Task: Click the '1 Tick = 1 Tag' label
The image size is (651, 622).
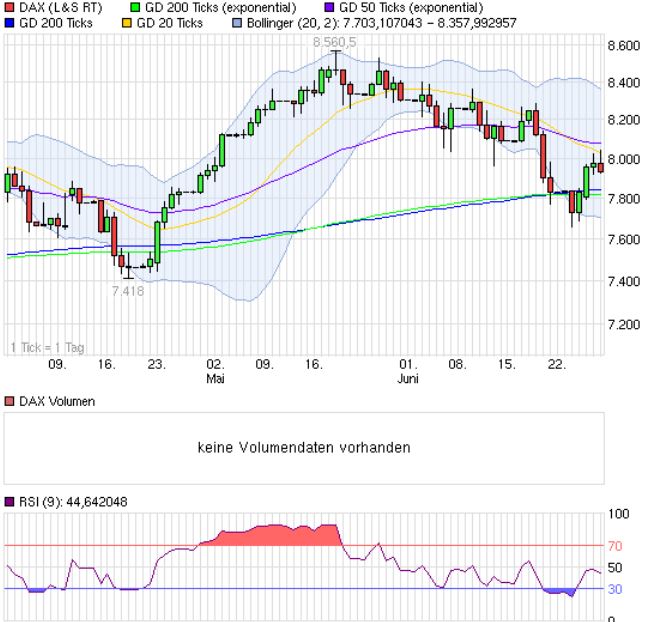Action: coord(47,347)
